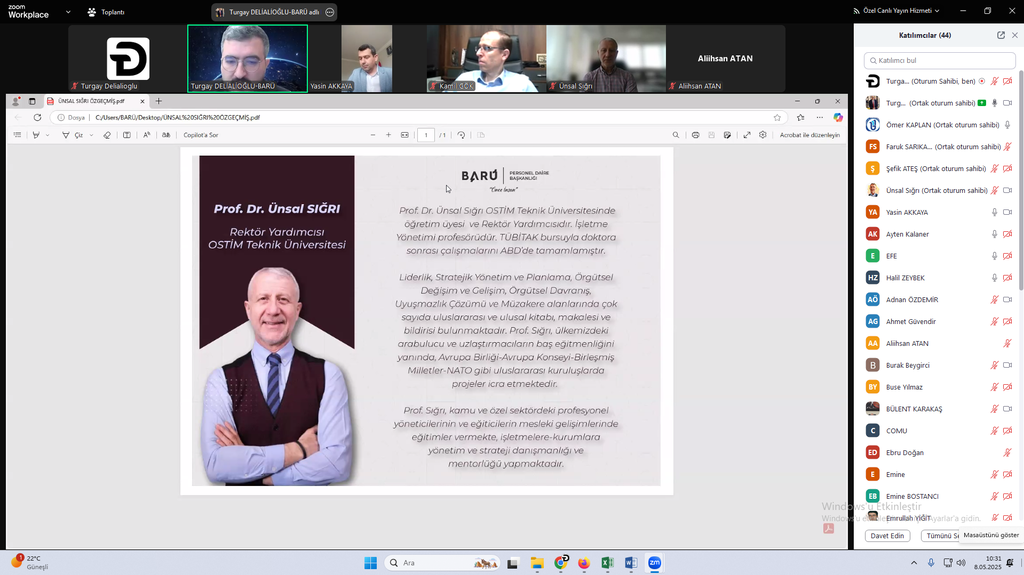Click the browser address bar
The image size is (1024, 575).
coord(418,118)
